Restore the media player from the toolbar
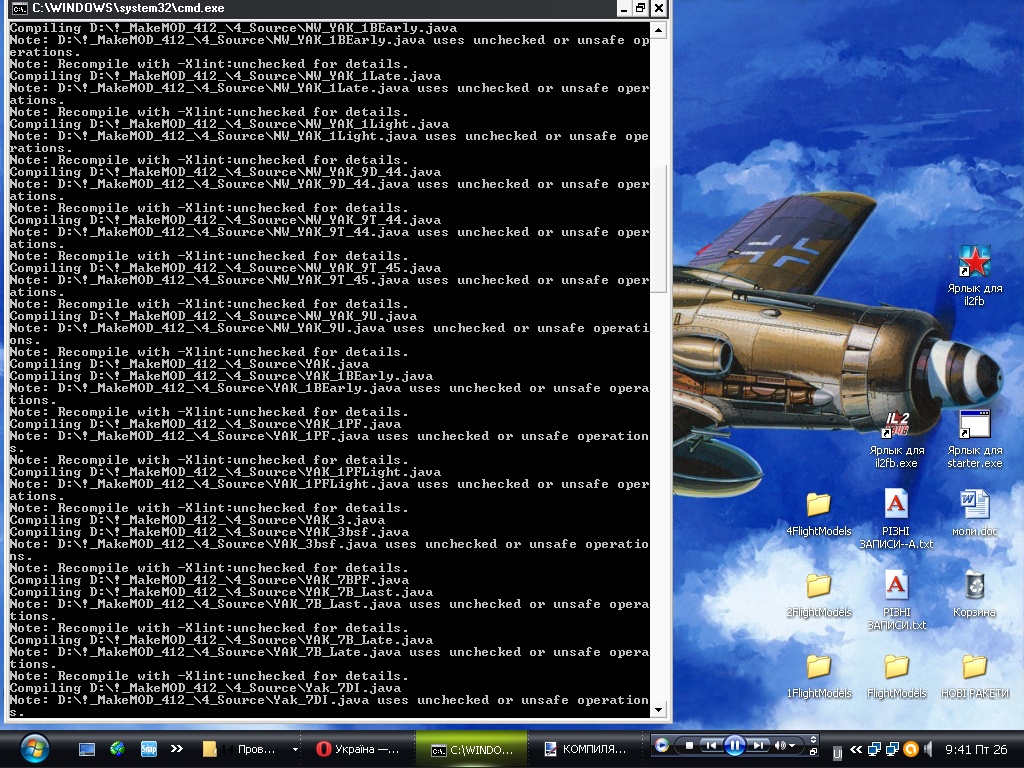This screenshot has width=1024, height=768. [x=813, y=752]
